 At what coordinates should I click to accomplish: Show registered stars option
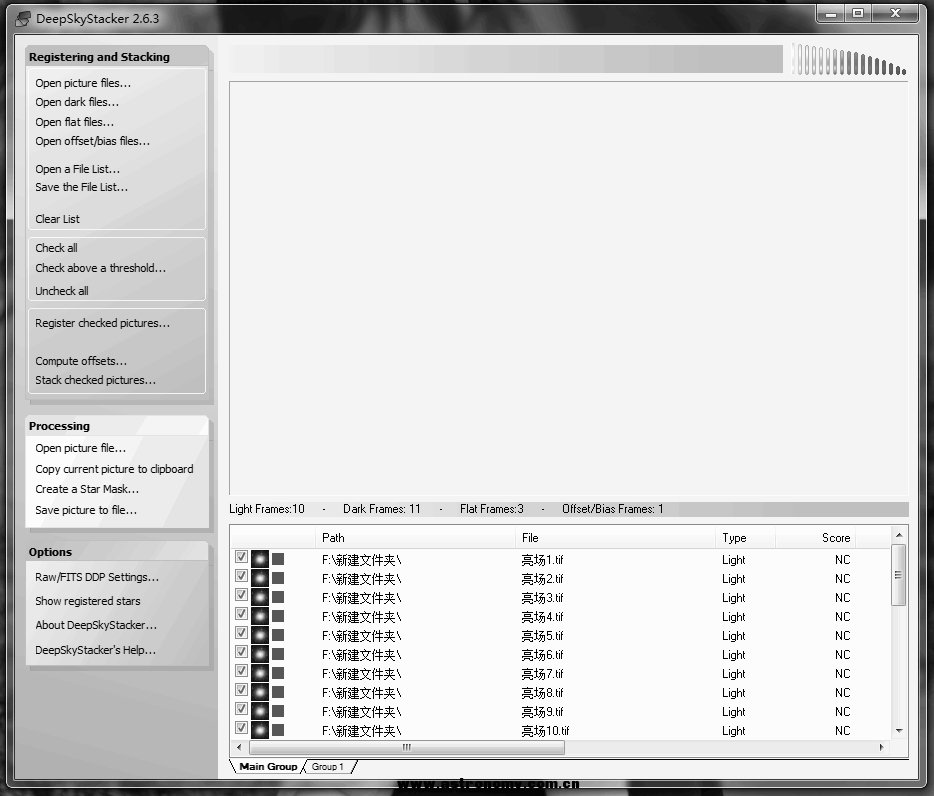(88, 601)
